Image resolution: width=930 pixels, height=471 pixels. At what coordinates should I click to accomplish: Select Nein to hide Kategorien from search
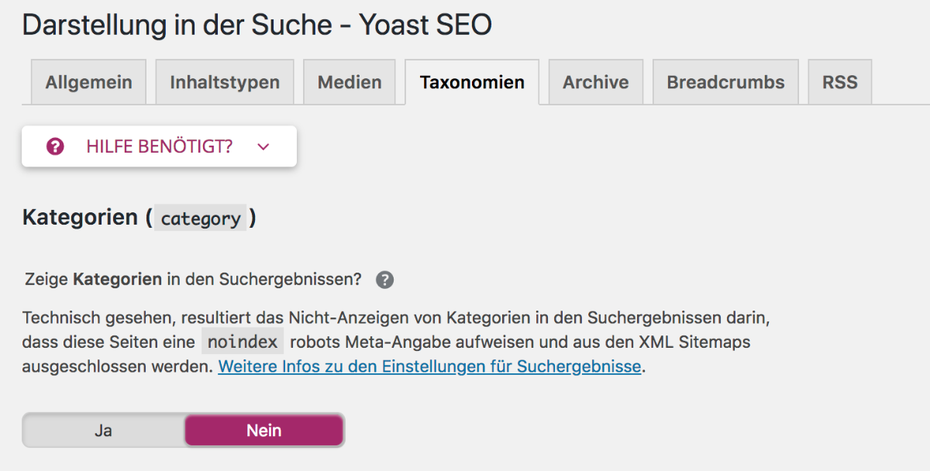pyautogui.click(x=264, y=430)
